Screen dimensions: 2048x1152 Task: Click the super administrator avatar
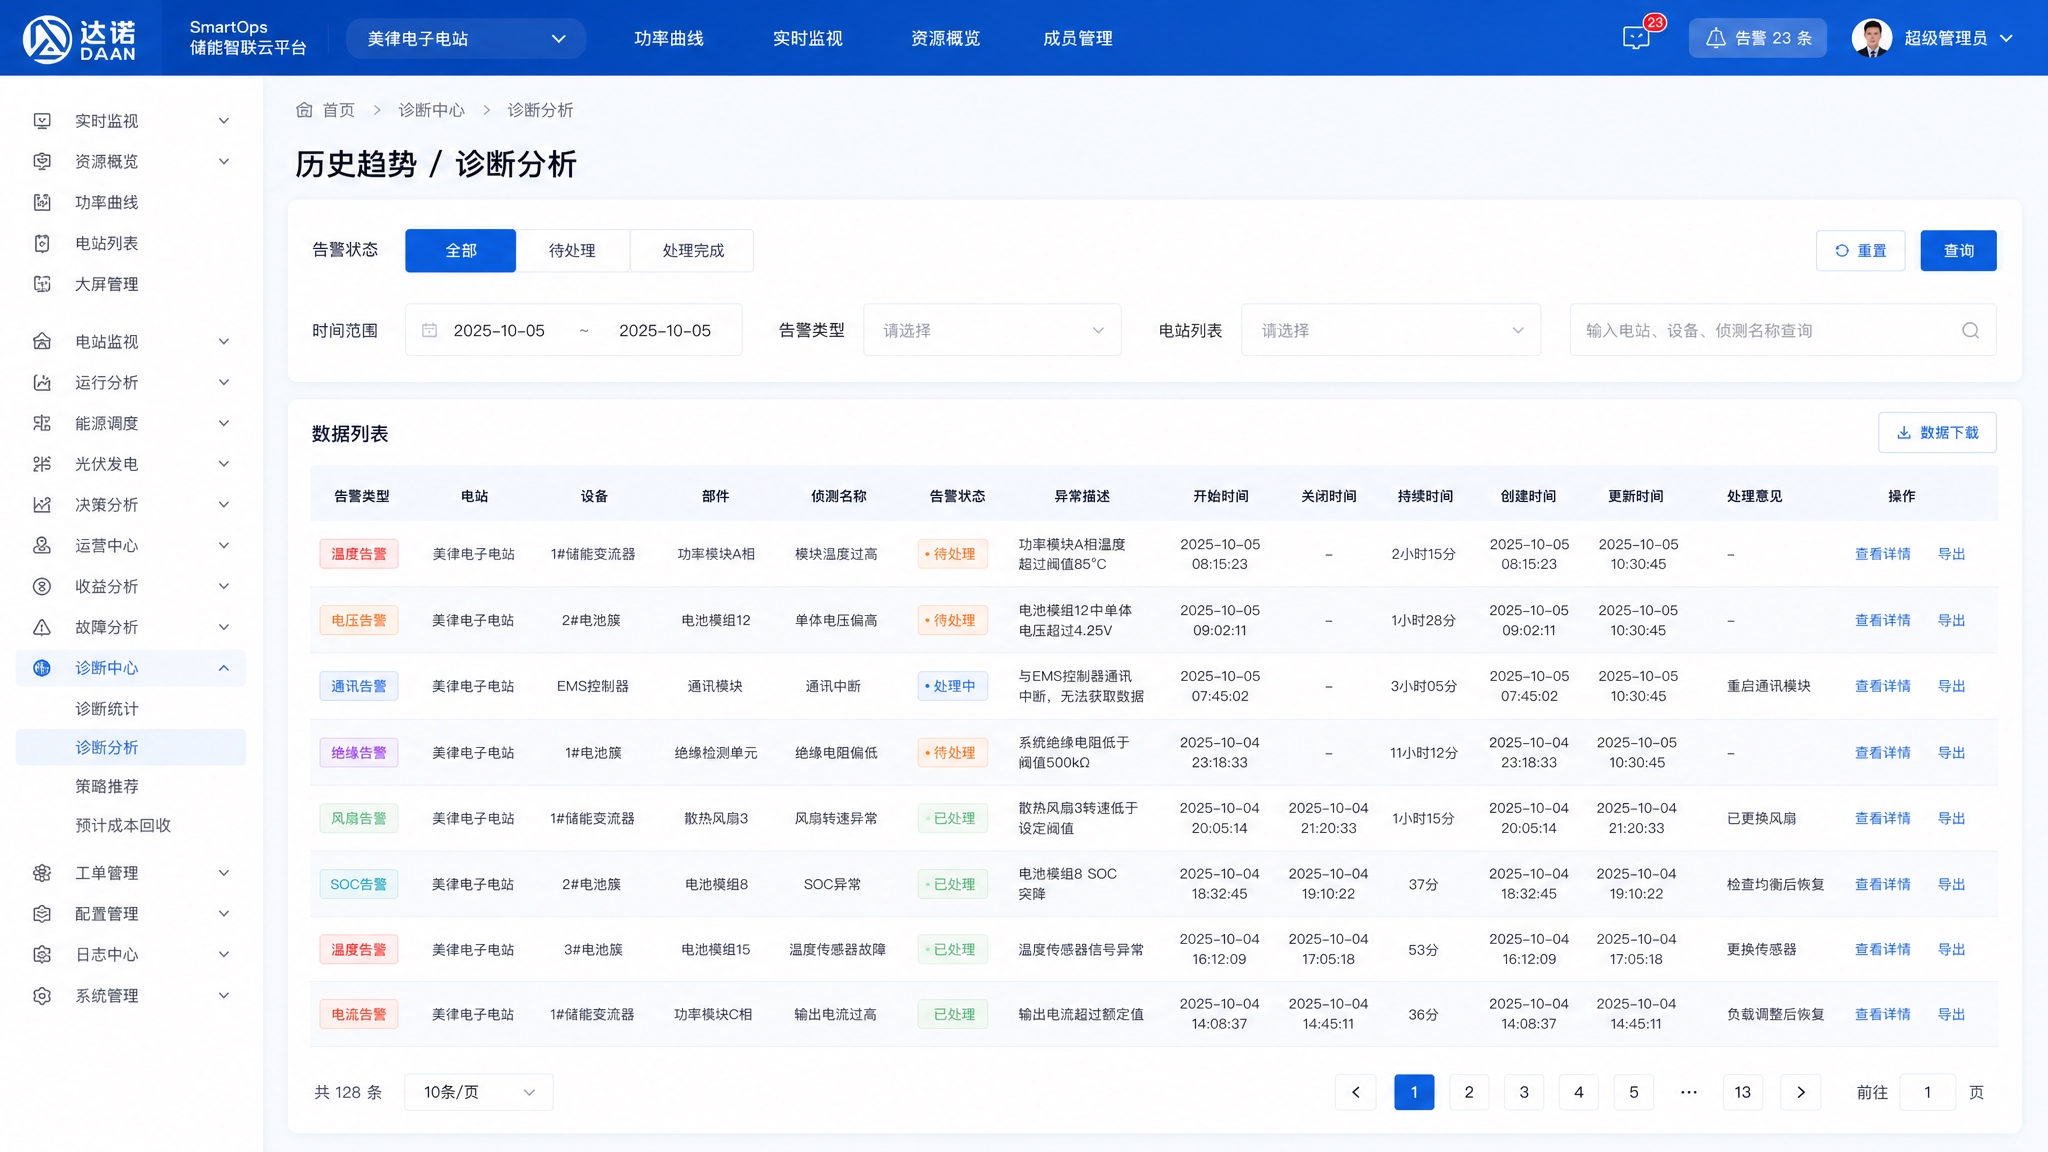tap(1871, 38)
